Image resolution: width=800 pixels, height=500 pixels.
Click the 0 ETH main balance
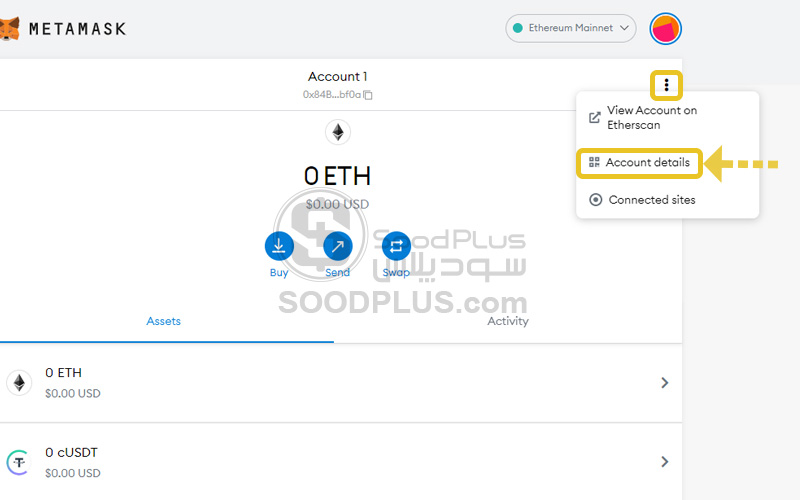click(x=337, y=176)
